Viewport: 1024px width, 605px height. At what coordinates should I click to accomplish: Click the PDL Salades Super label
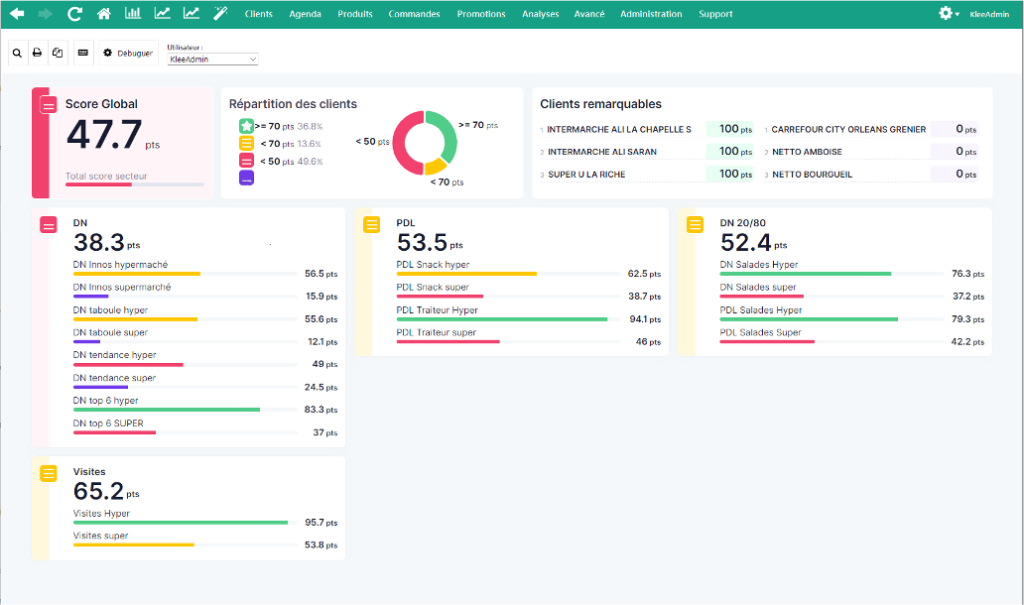(760, 333)
